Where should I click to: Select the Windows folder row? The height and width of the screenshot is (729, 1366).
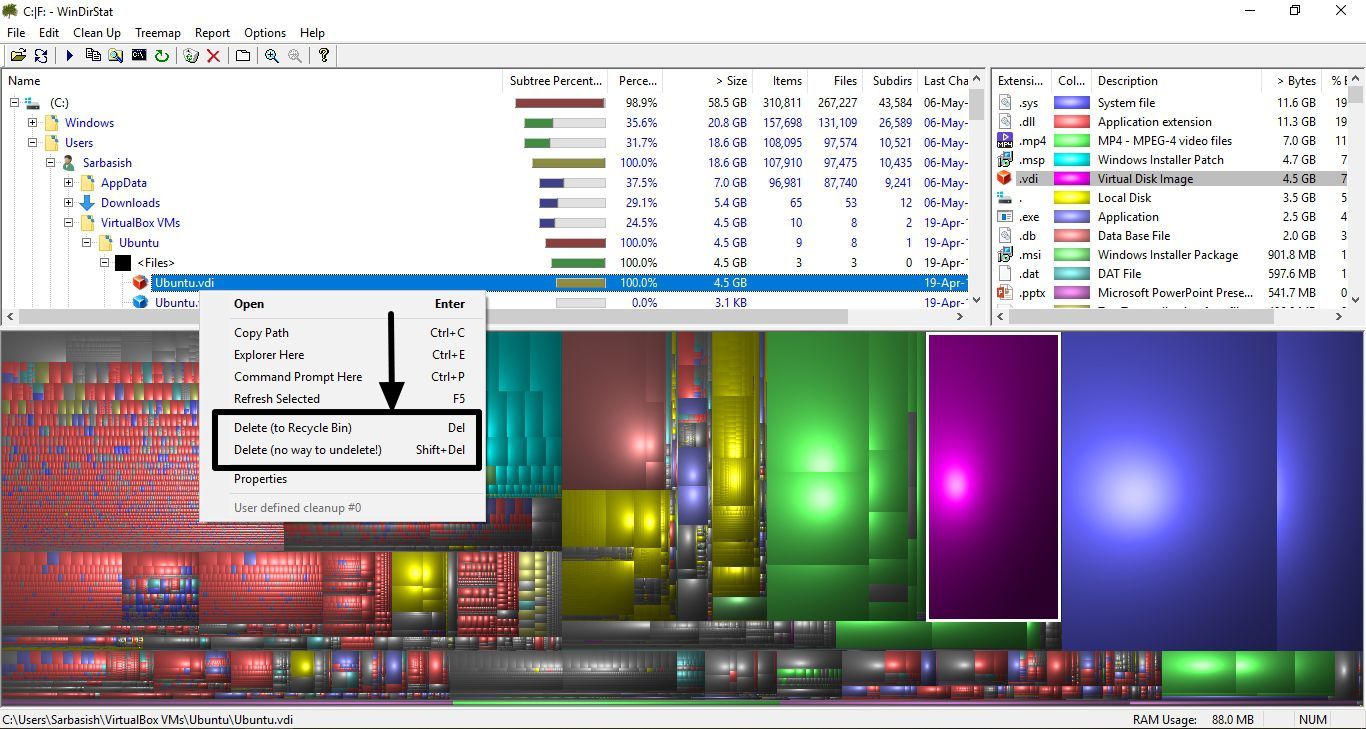(x=485, y=123)
